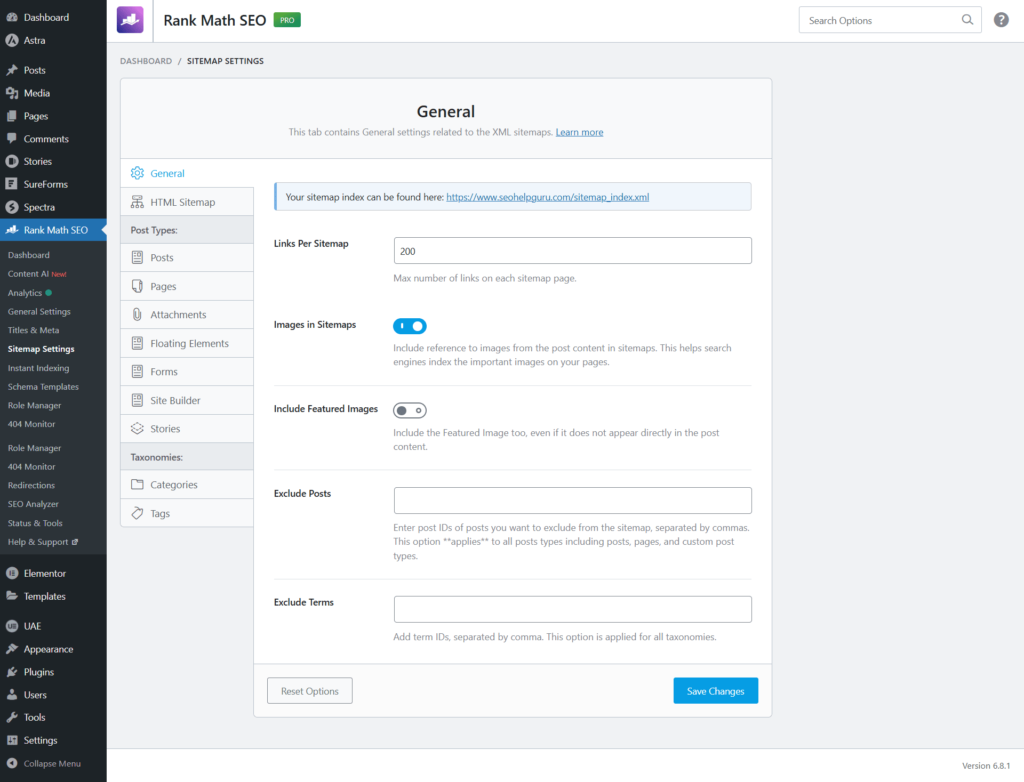Click the Comments bubble icon in the sidebar

(x=12, y=138)
